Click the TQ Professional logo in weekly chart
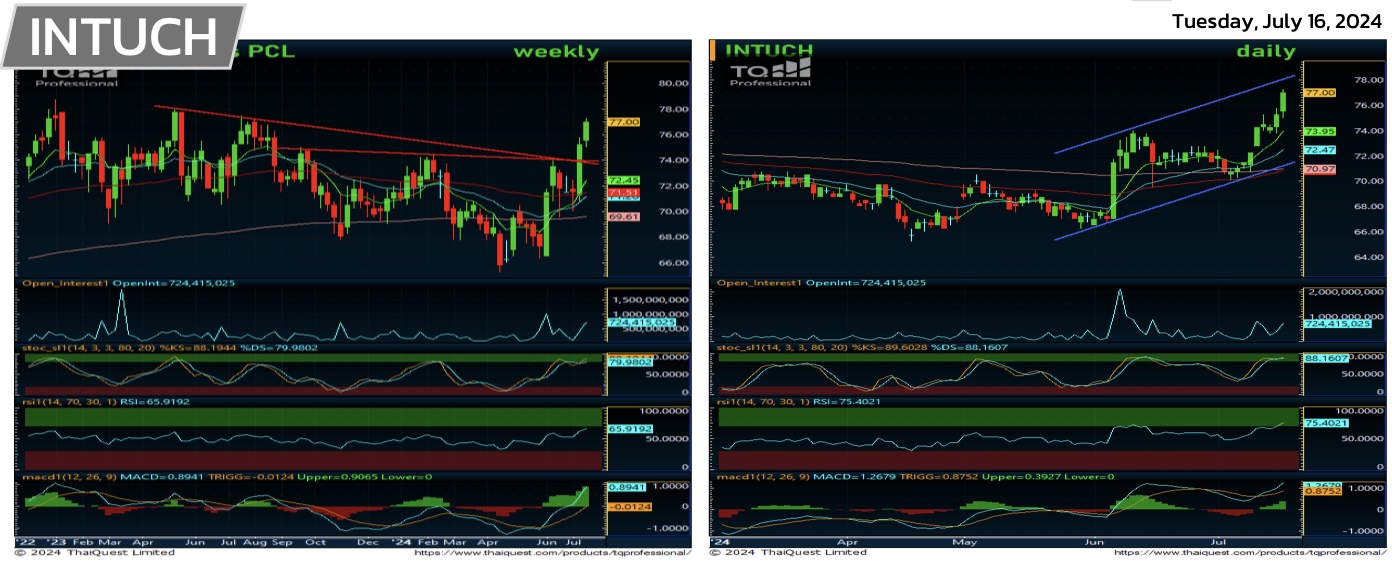The height and width of the screenshot is (564, 1392). pyautogui.click(x=76, y=74)
